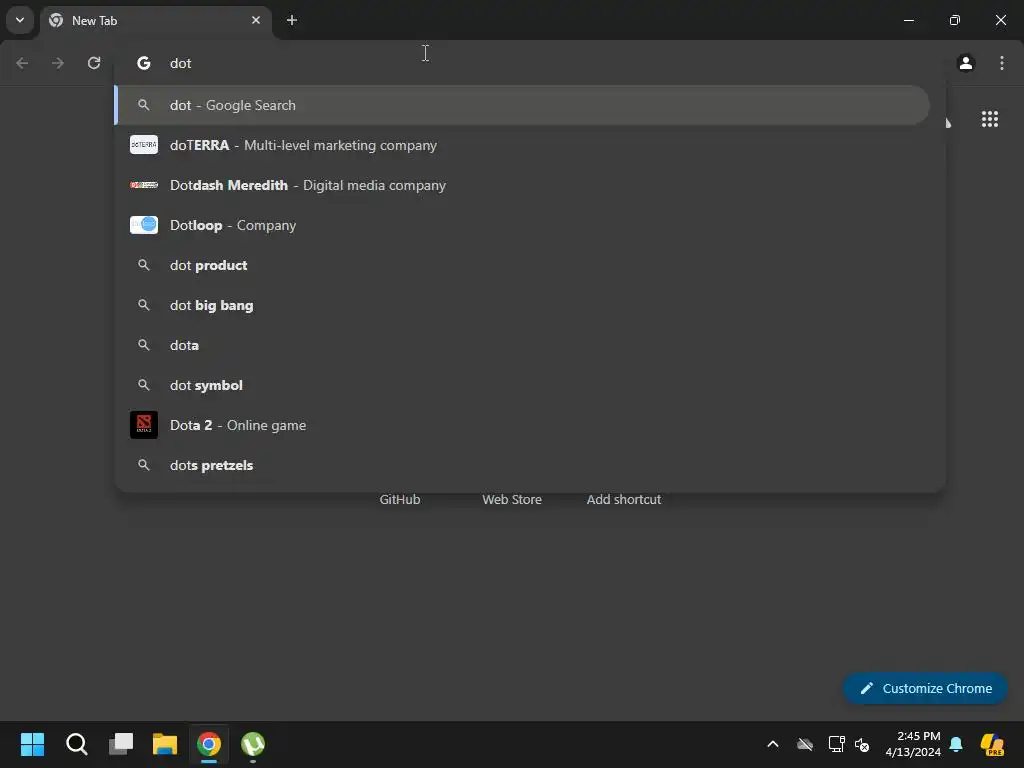Restore down the Chrome window

[x=955, y=20]
